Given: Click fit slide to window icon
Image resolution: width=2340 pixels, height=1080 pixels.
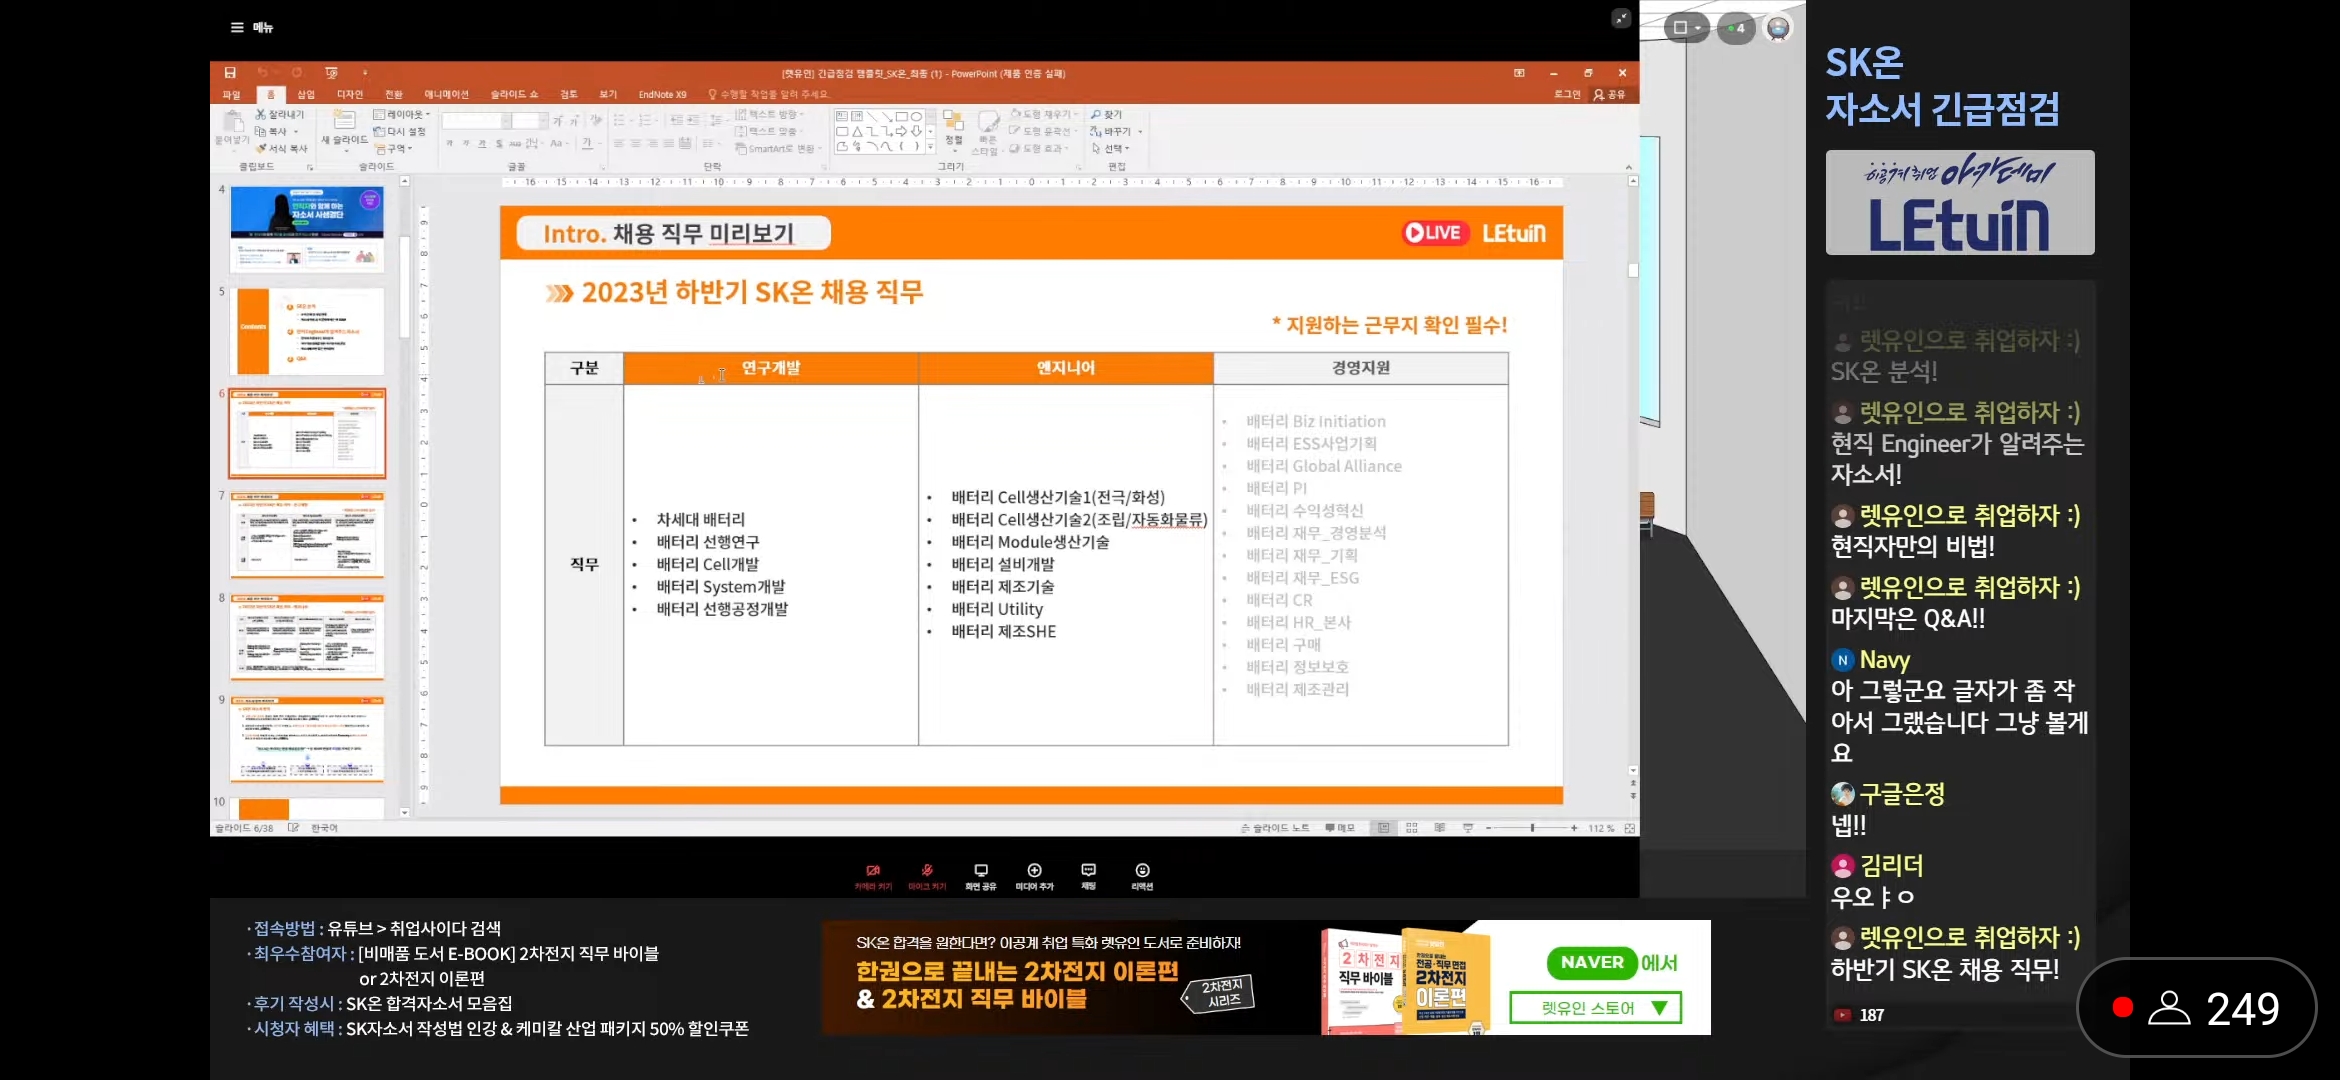Looking at the screenshot, I should 1630,828.
